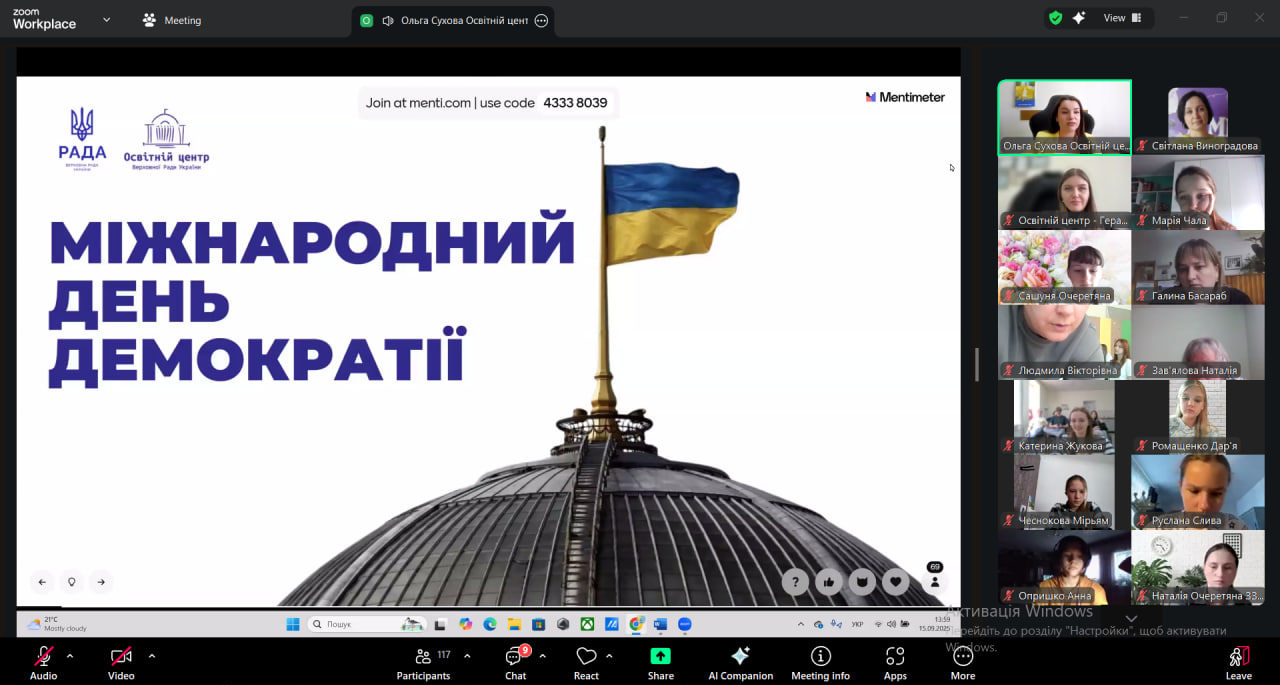Click the green Share screen button
This screenshot has width=1280, height=685.
coord(660,662)
